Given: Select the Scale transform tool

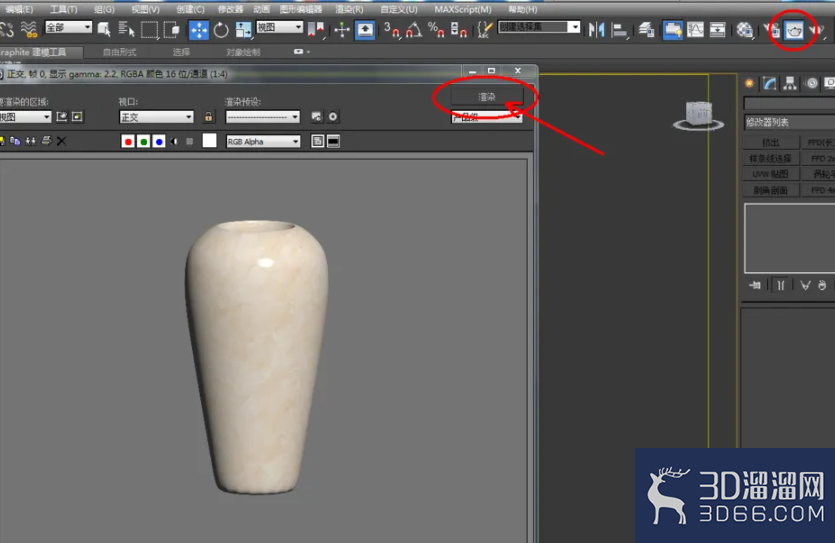Looking at the screenshot, I should coord(243,30).
